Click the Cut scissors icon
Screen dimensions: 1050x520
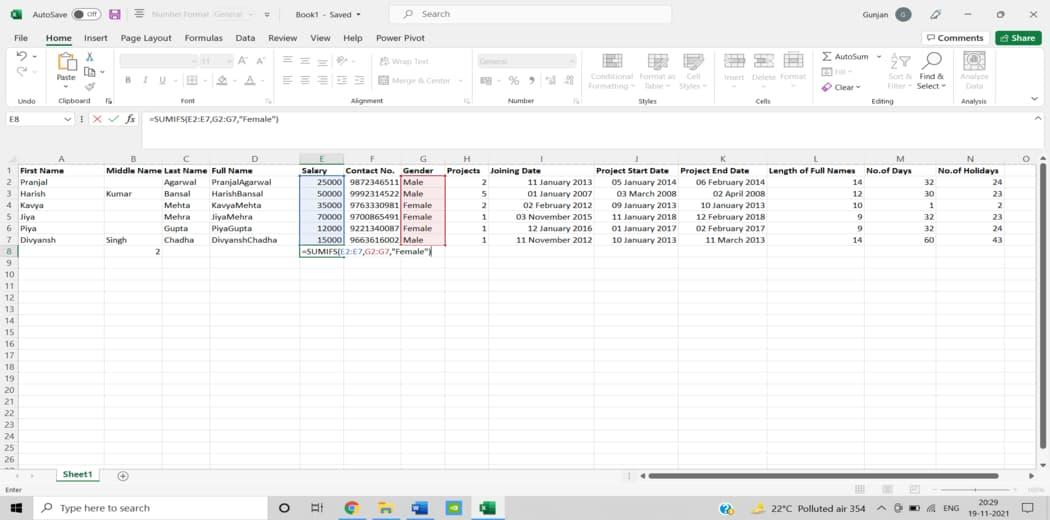click(x=90, y=57)
